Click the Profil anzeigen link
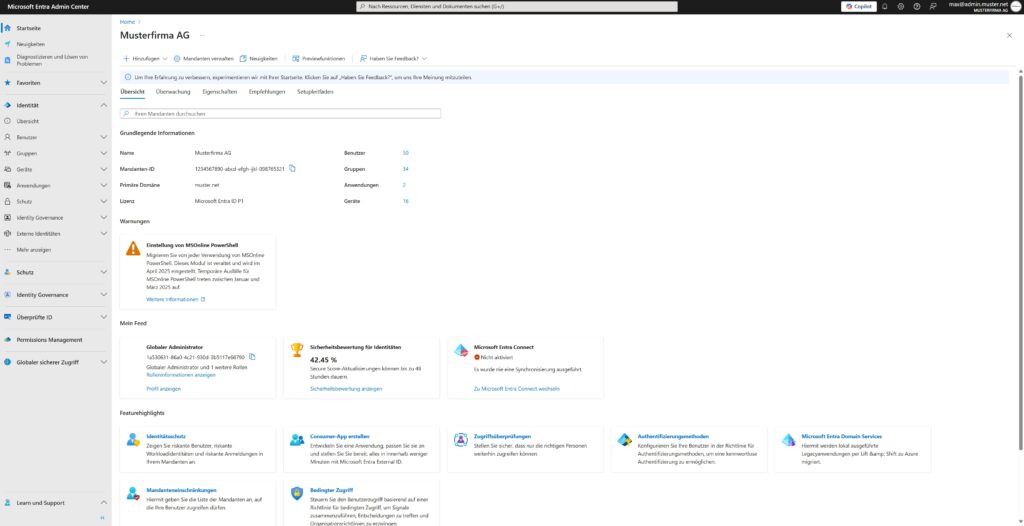This screenshot has width=1024, height=526. point(163,389)
